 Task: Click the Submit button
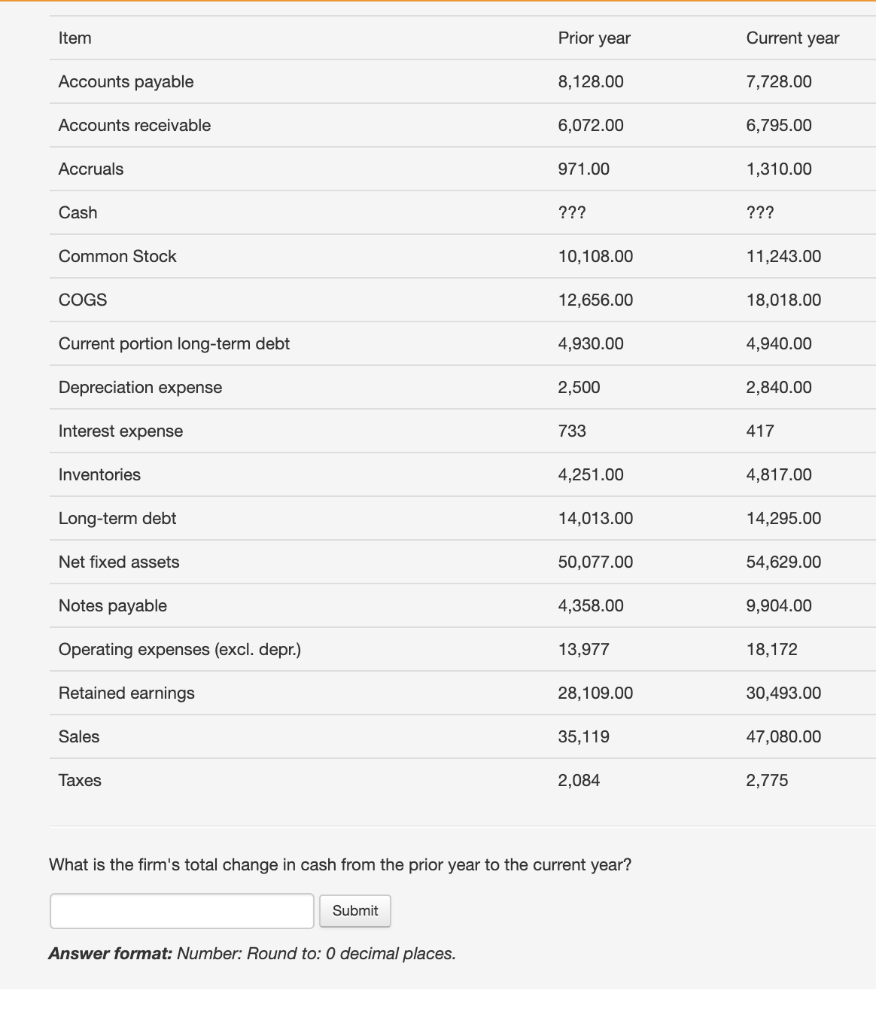tap(355, 910)
